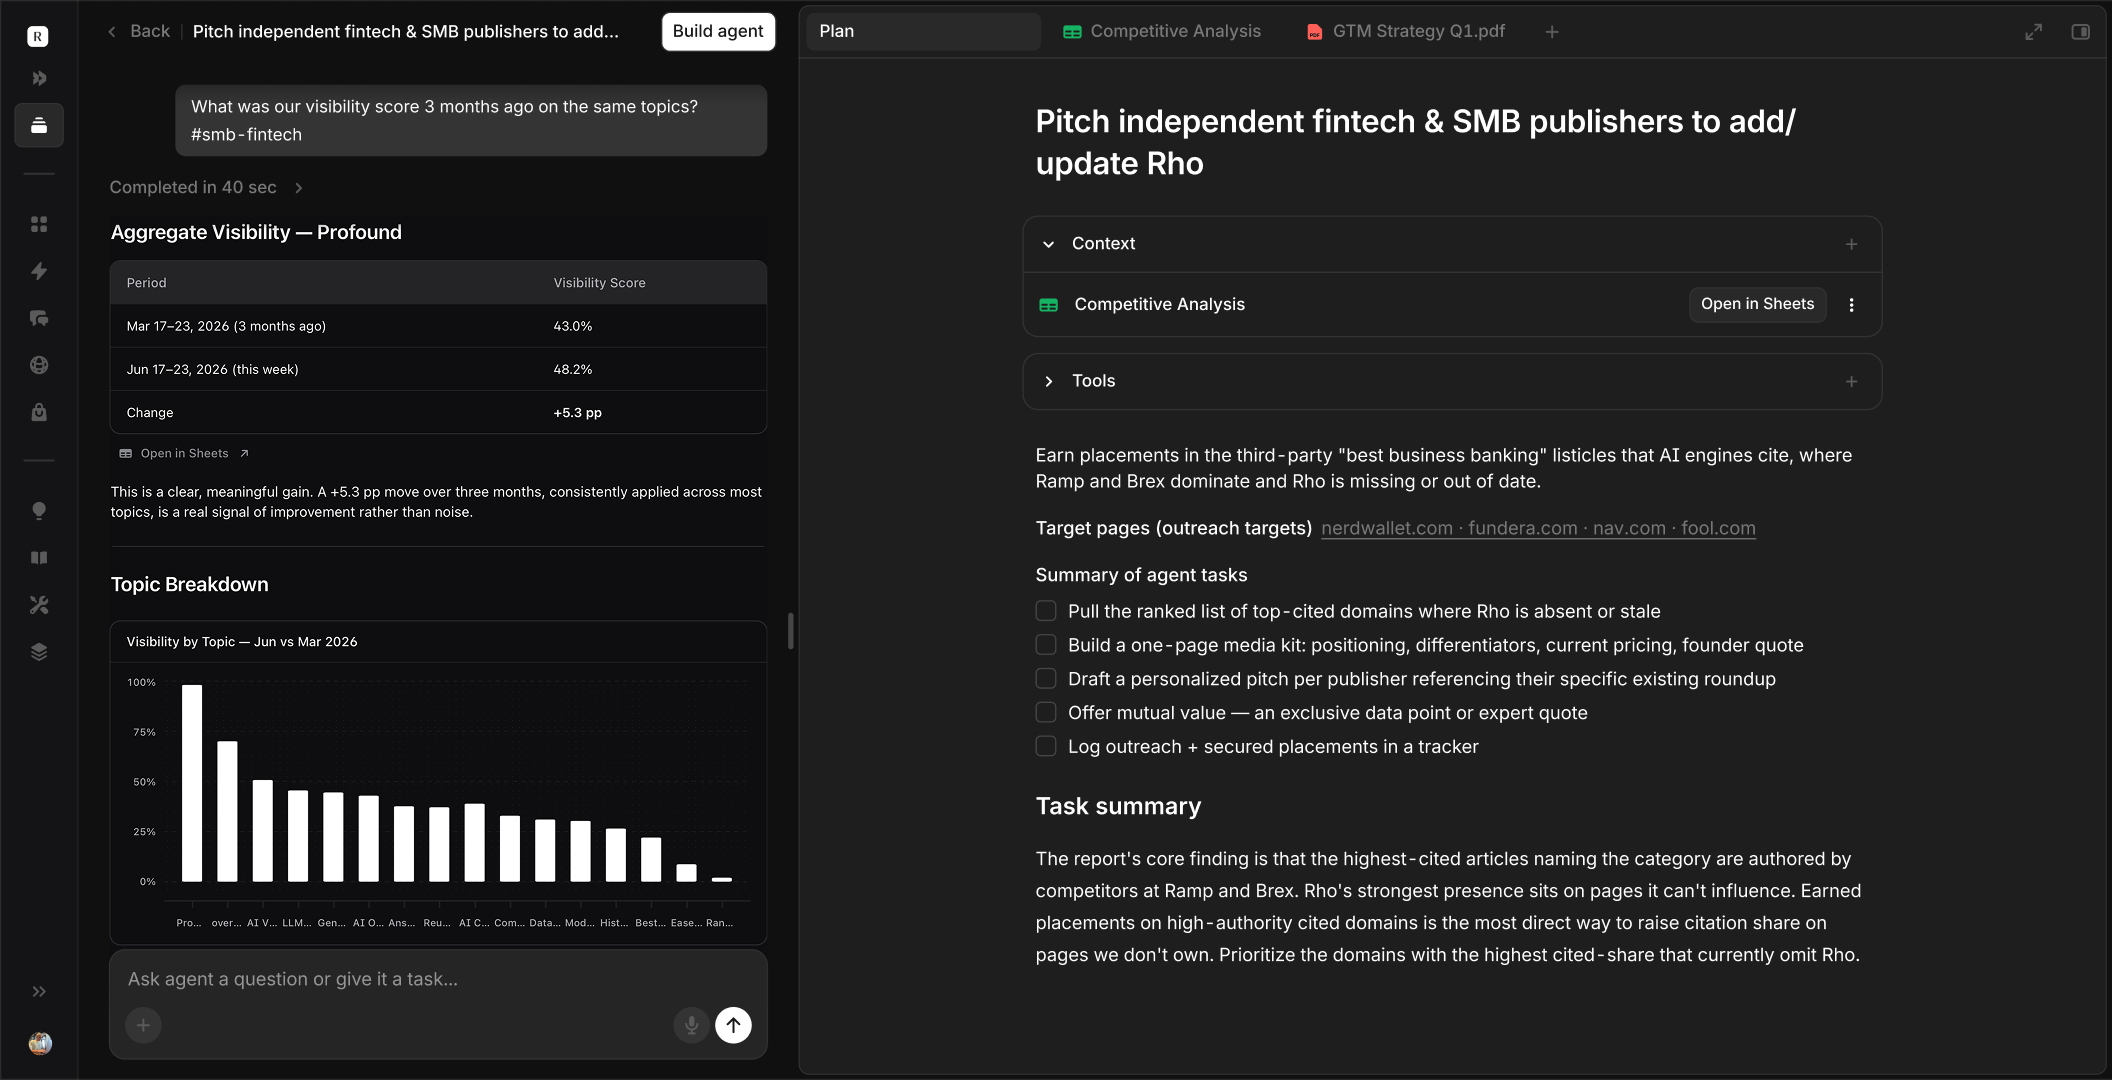Open the four-squares dashboard grid icon
Screen dimensions: 2112x1080
coord(39,224)
